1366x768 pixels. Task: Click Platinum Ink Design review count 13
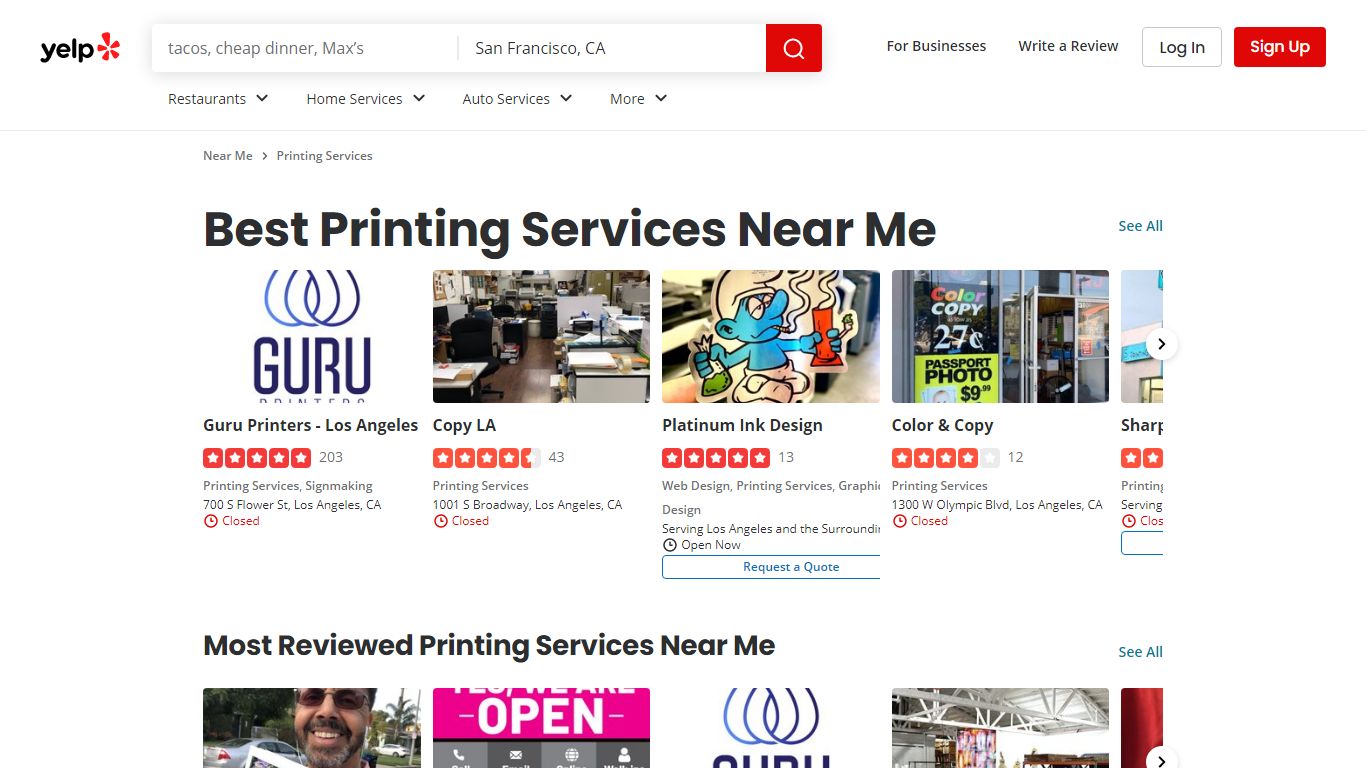(786, 457)
